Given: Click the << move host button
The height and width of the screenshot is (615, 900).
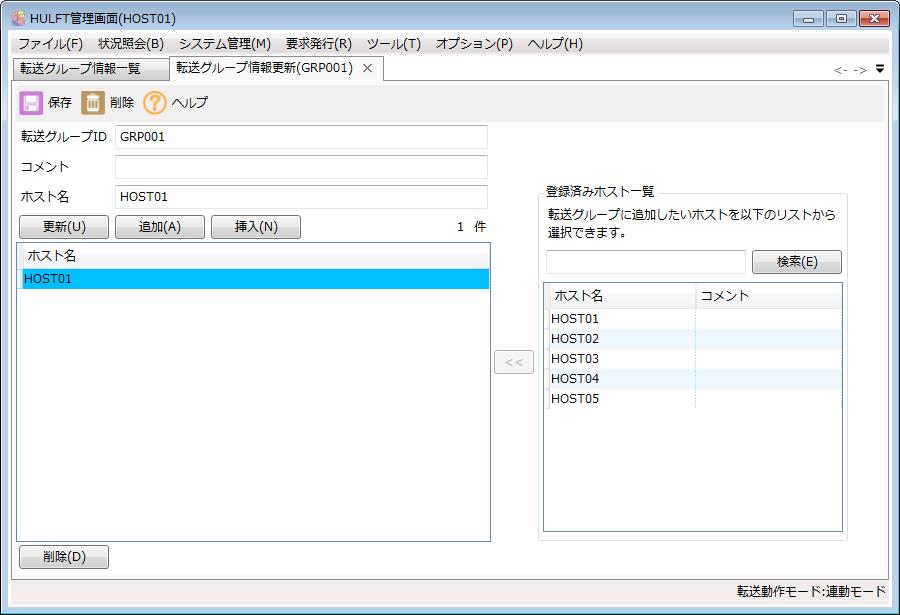Looking at the screenshot, I should tap(514, 362).
